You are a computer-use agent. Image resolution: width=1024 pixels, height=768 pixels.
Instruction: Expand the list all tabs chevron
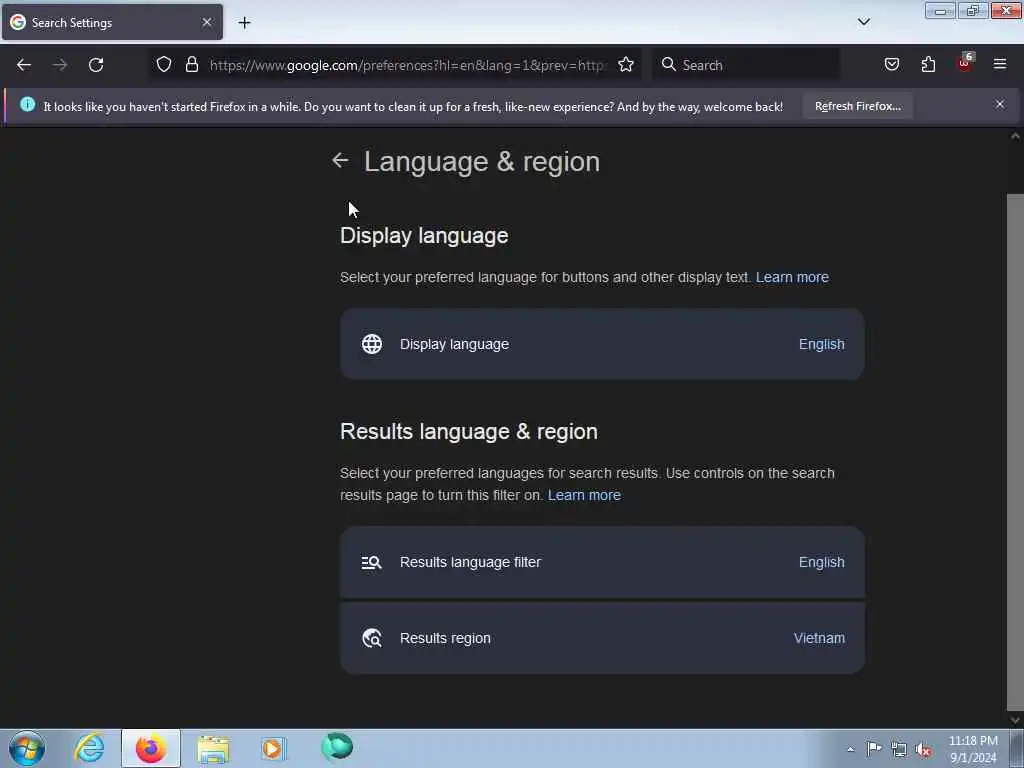click(864, 22)
